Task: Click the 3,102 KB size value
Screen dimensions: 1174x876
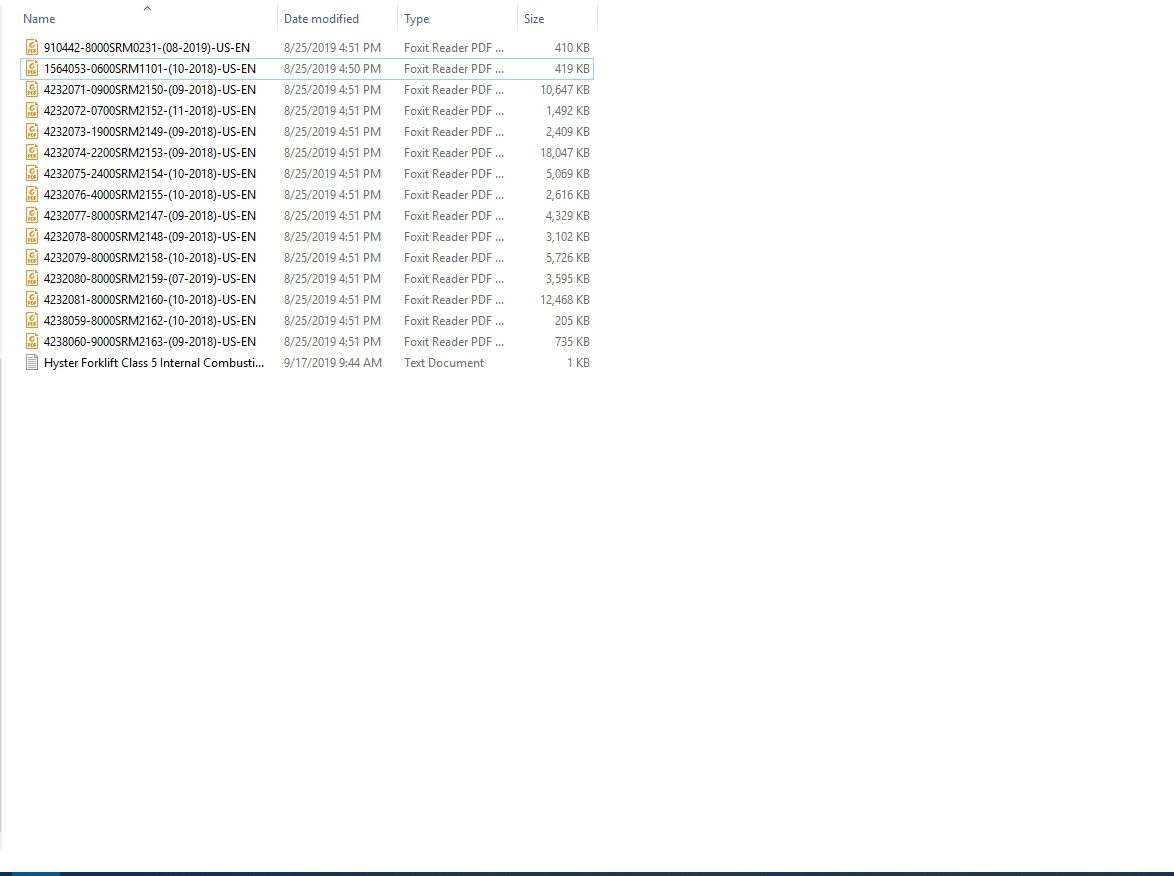Action: click(x=568, y=236)
